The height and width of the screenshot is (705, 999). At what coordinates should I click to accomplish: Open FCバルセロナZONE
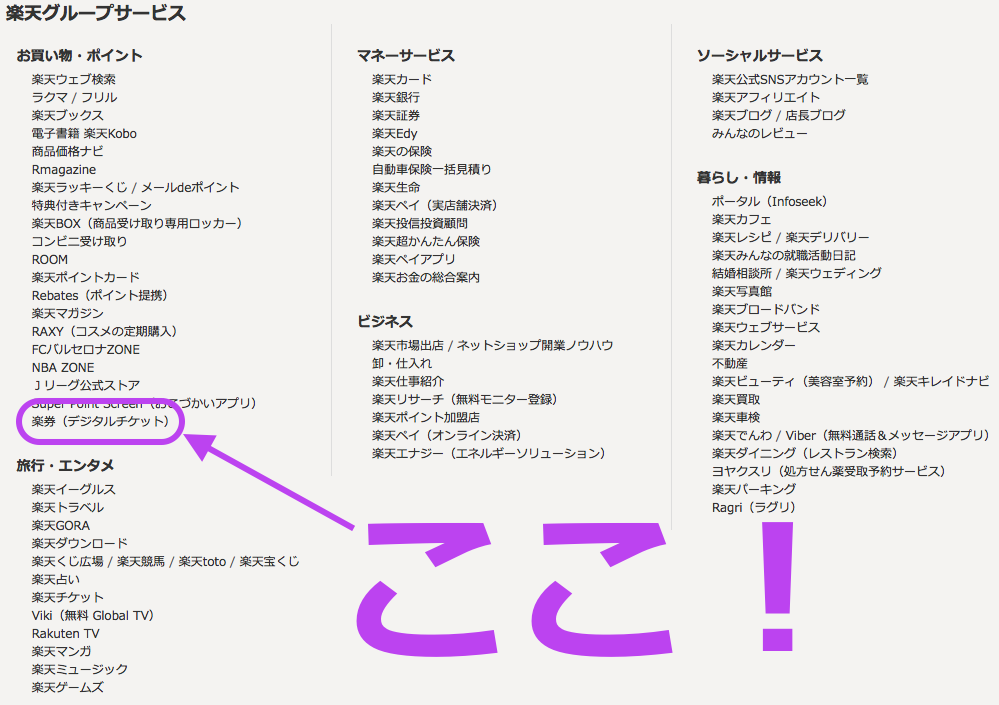tap(85, 350)
